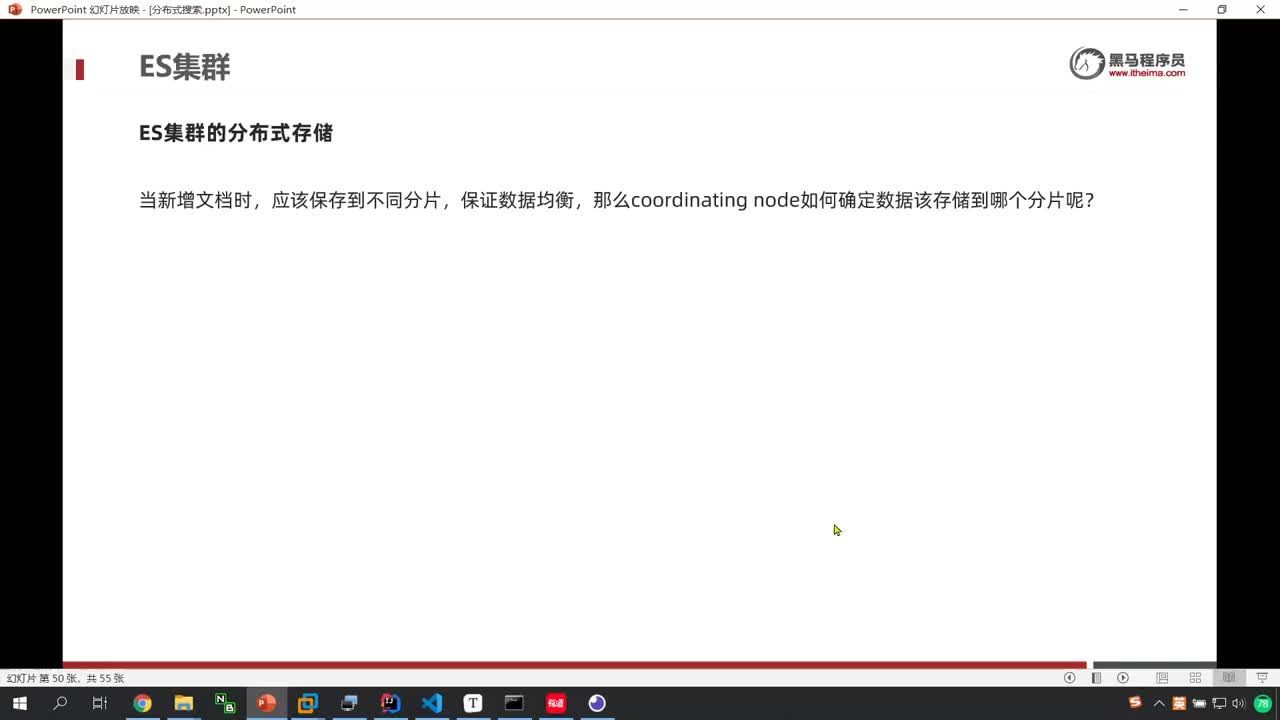This screenshot has height=720, width=1280.
Task: Click the itheima logo on slide
Action: (x=1127, y=63)
